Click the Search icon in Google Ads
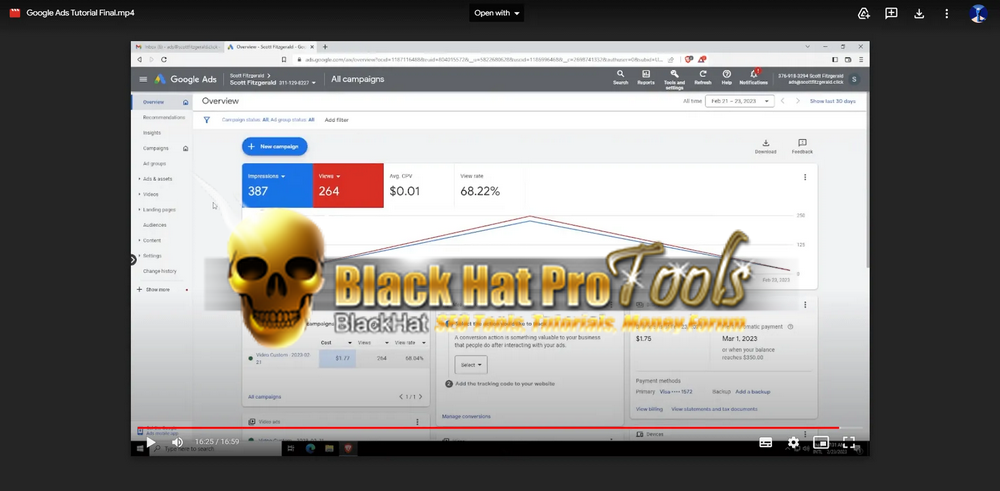The height and width of the screenshot is (491, 1000). click(621, 78)
